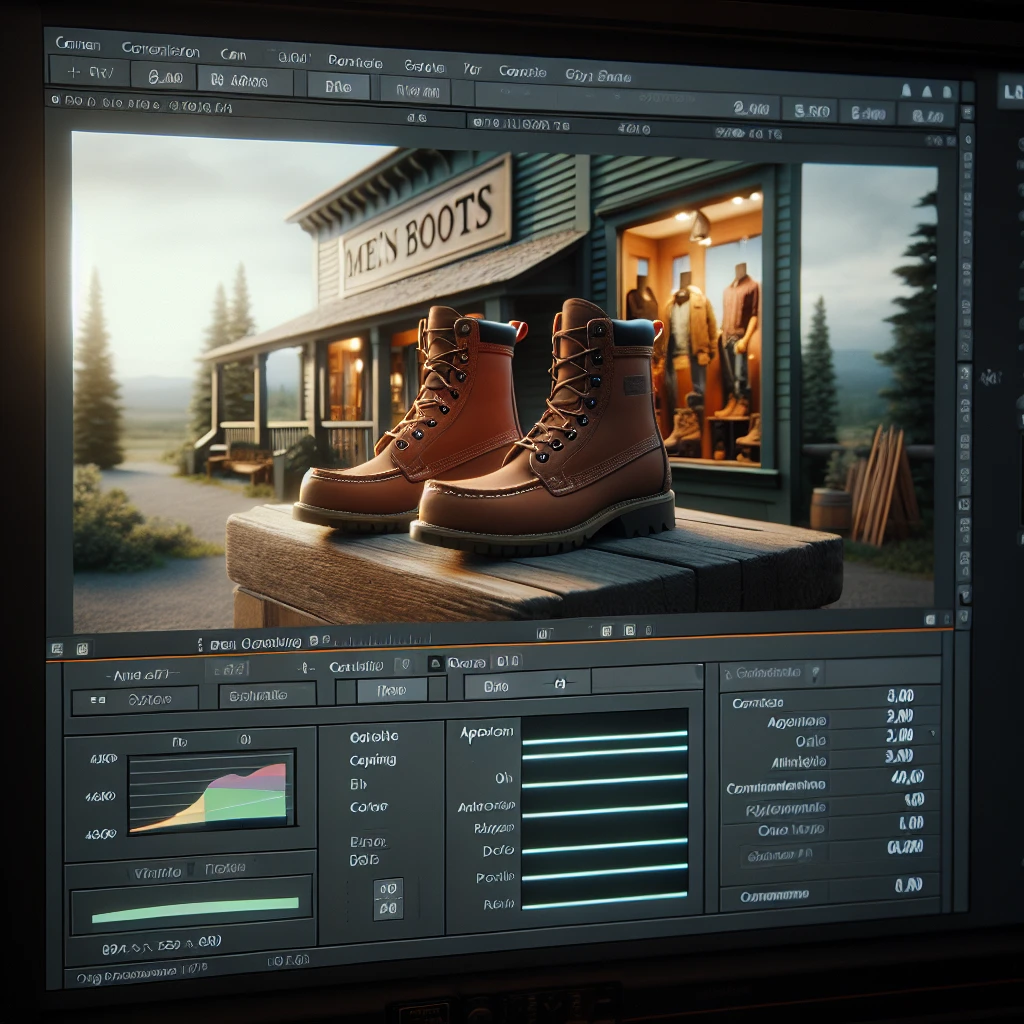
Task: Open the leftmost menu in the menu bar
Action: (78, 44)
